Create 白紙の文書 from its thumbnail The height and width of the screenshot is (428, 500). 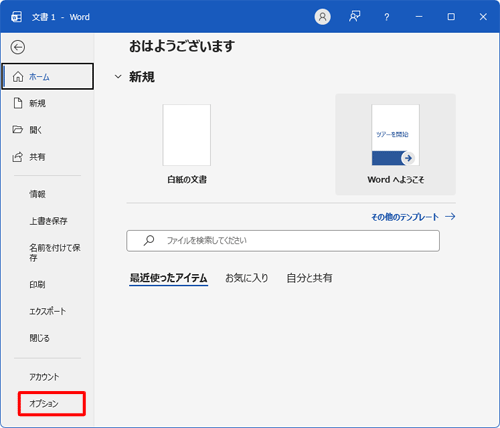pos(187,135)
